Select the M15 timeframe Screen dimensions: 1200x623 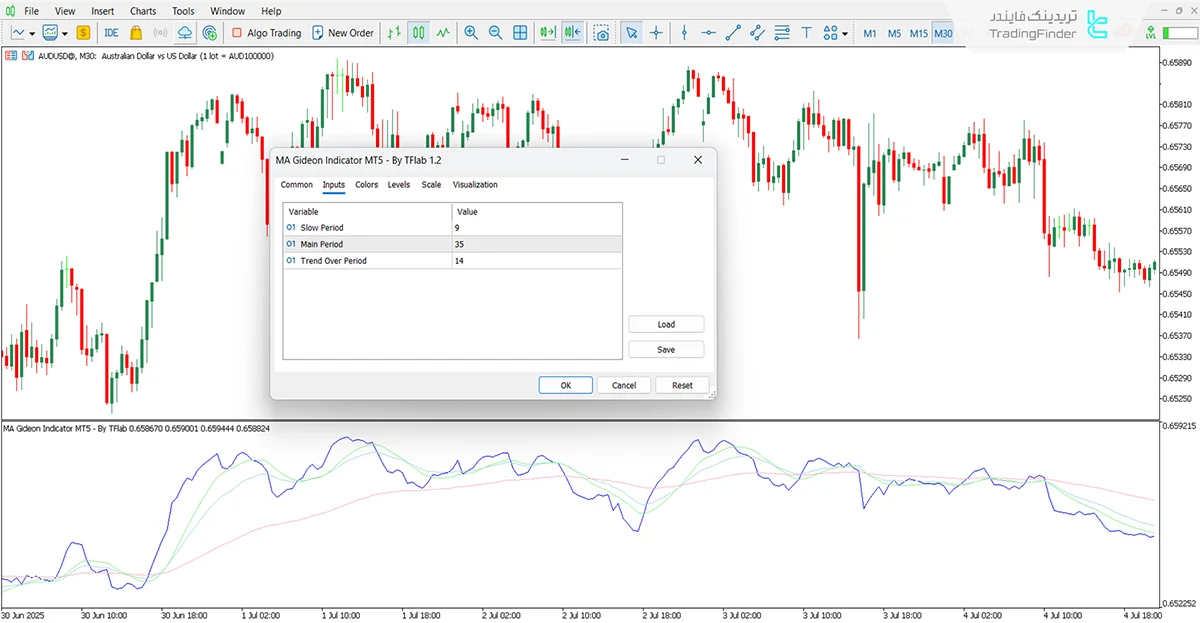tap(917, 33)
